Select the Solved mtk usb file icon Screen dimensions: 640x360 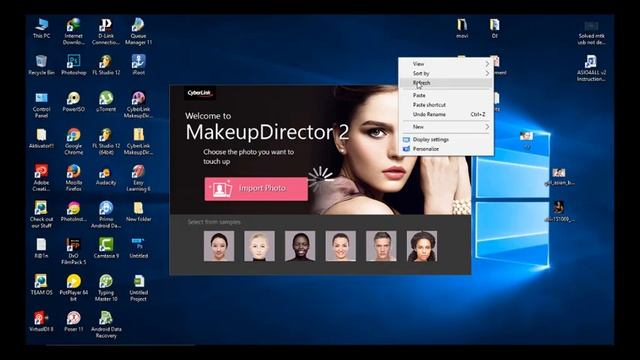[591, 33]
